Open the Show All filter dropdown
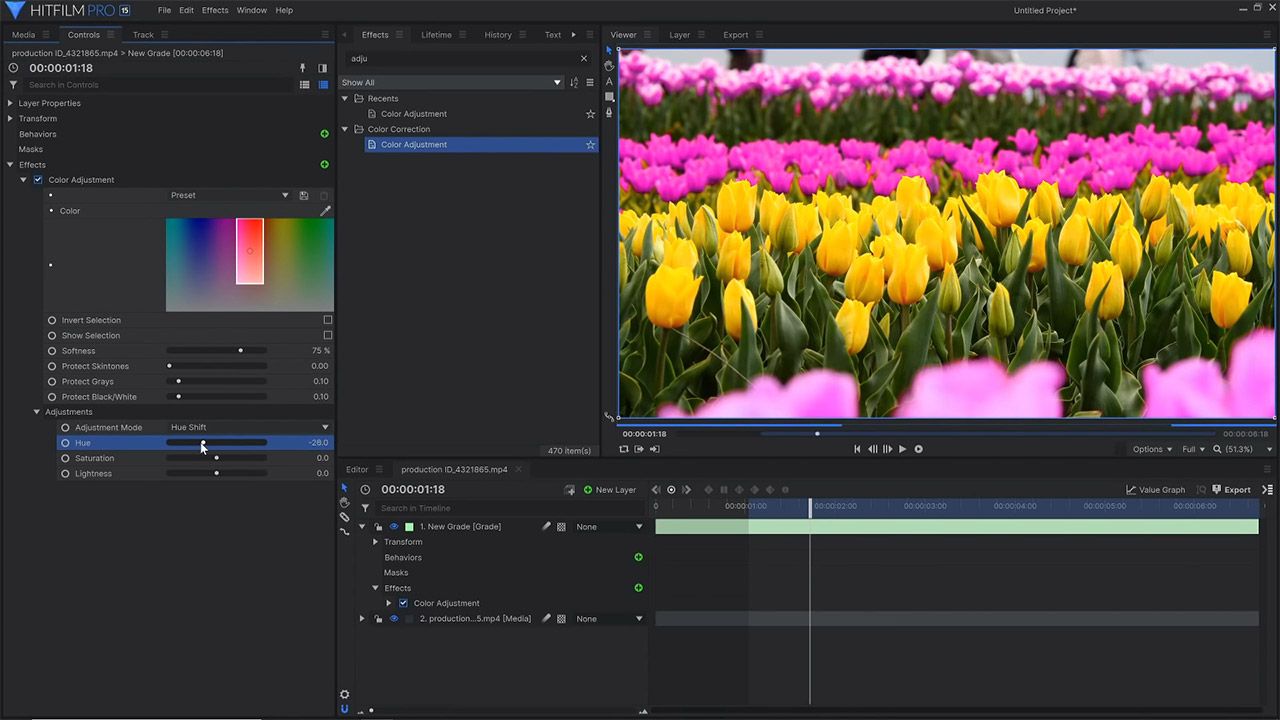Screen dimensions: 1280x720 click(451, 83)
